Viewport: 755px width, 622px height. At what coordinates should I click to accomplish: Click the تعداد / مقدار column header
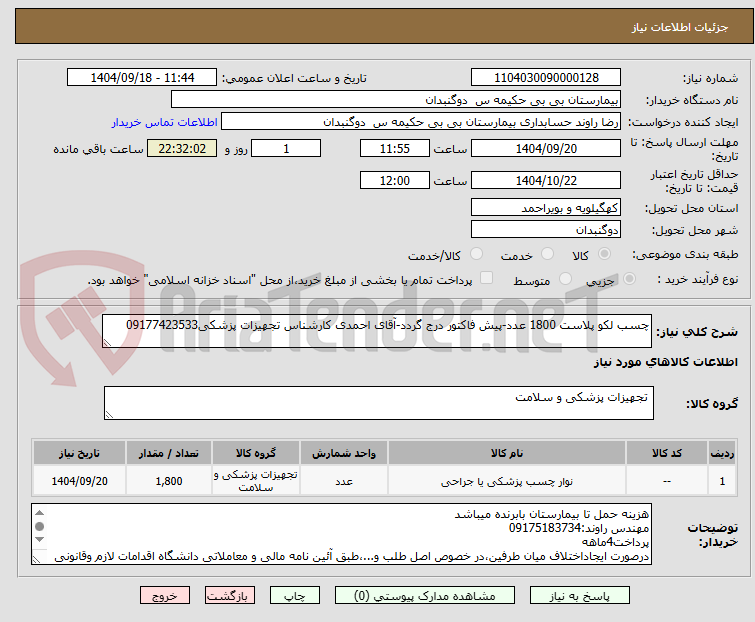click(169, 453)
